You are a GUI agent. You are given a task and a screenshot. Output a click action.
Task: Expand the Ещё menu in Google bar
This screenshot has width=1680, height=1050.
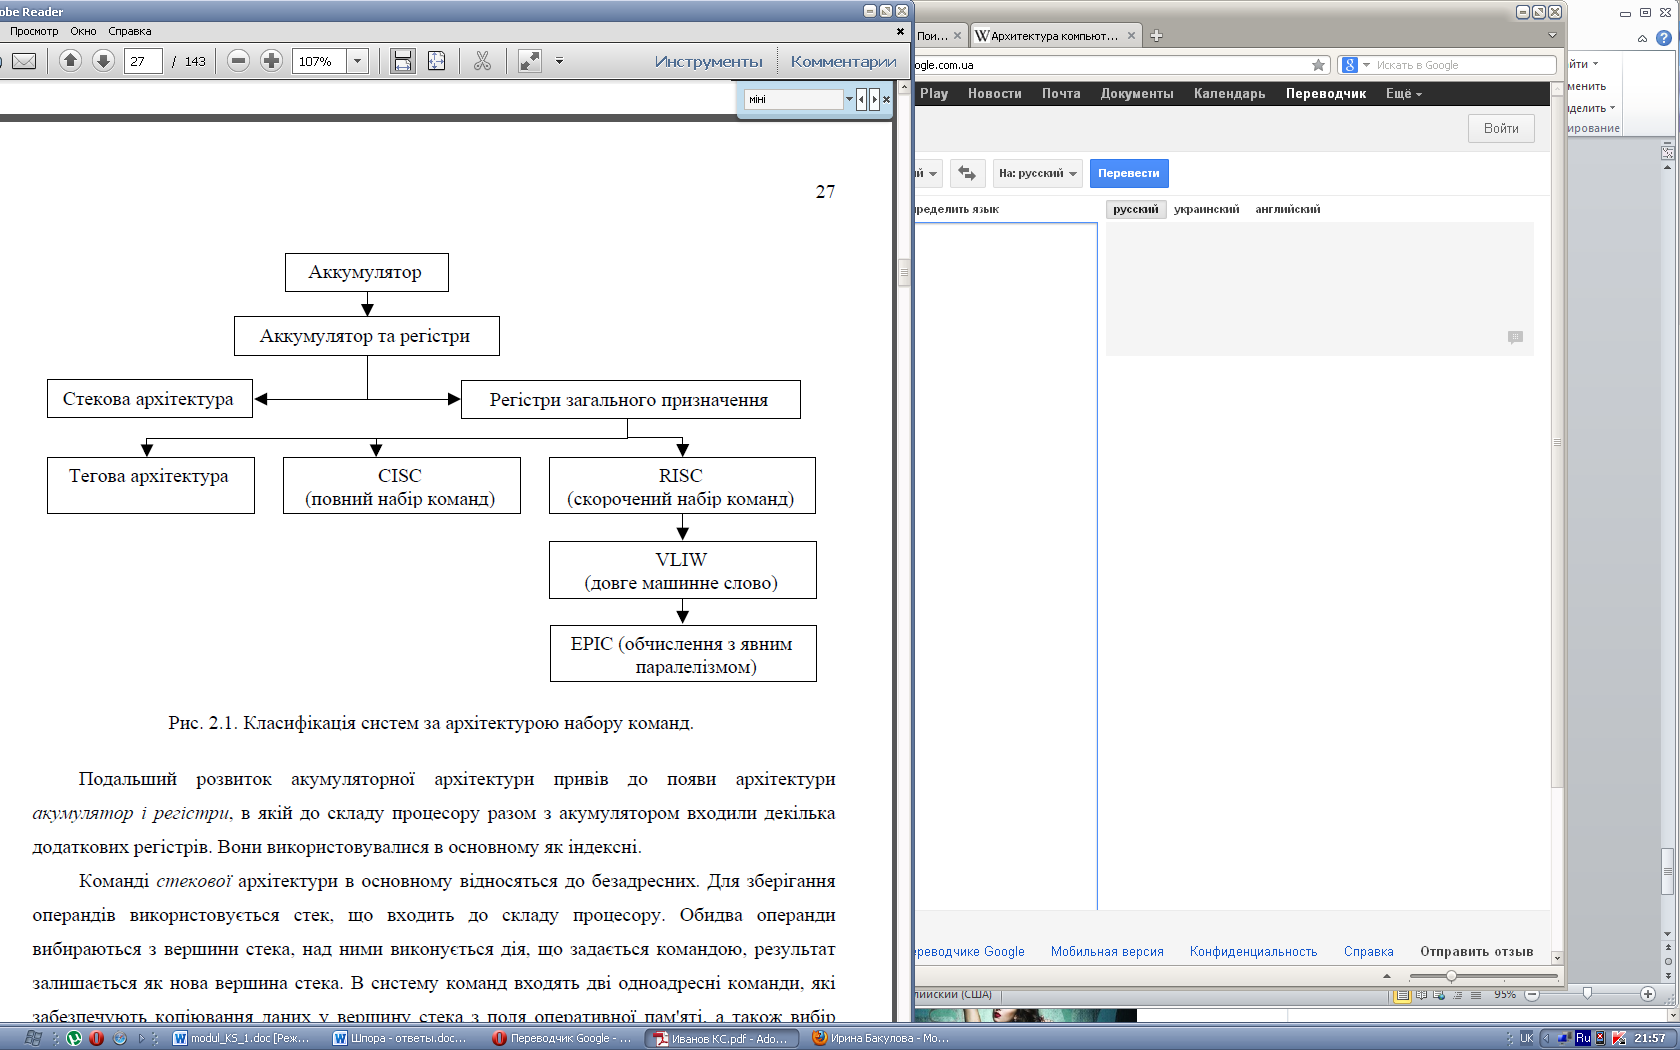click(1403, 93)
